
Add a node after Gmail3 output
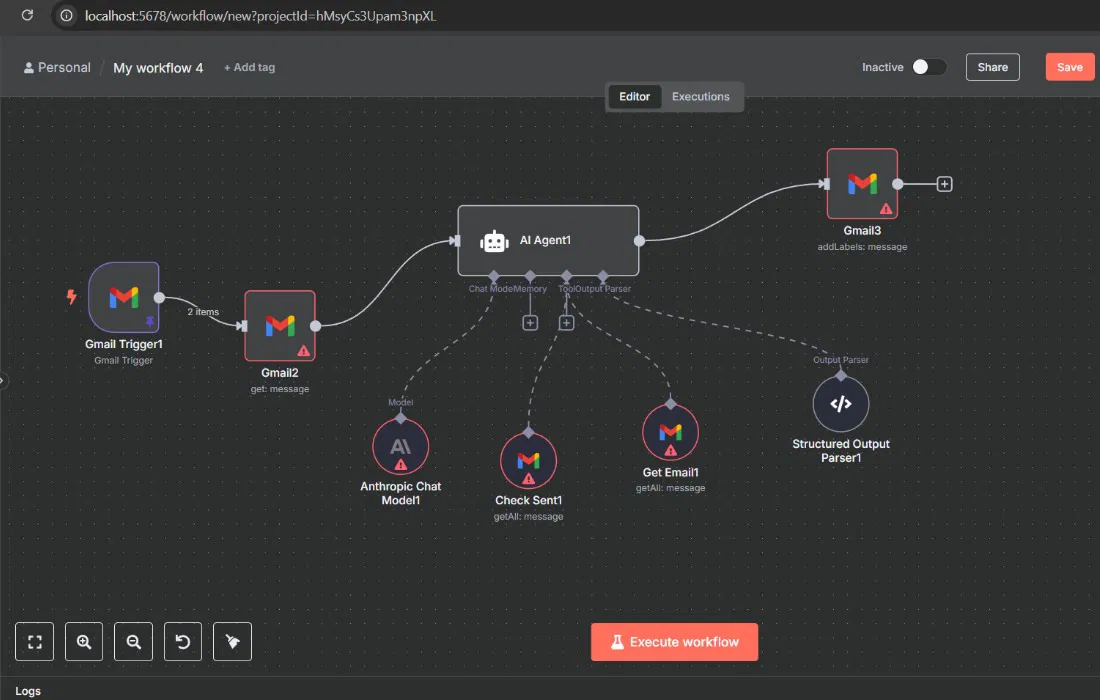point(944,184)
